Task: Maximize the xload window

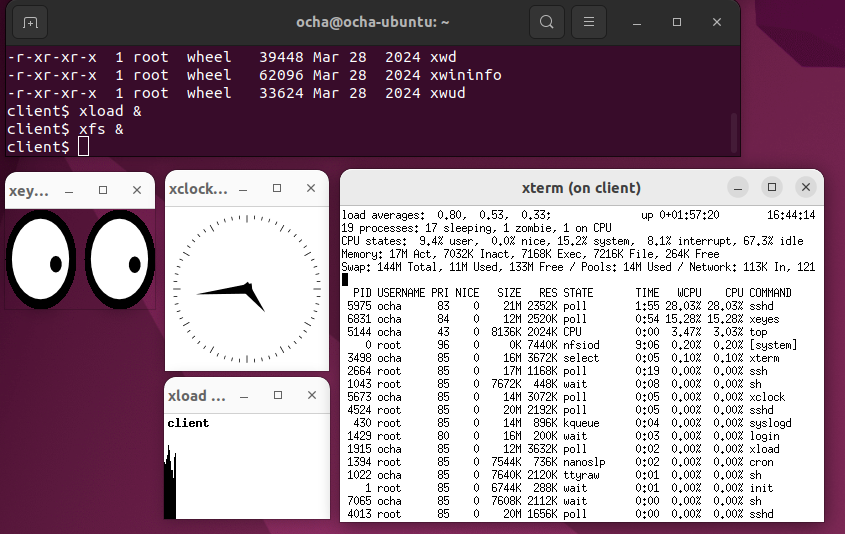Action: [x=278, y=395]
